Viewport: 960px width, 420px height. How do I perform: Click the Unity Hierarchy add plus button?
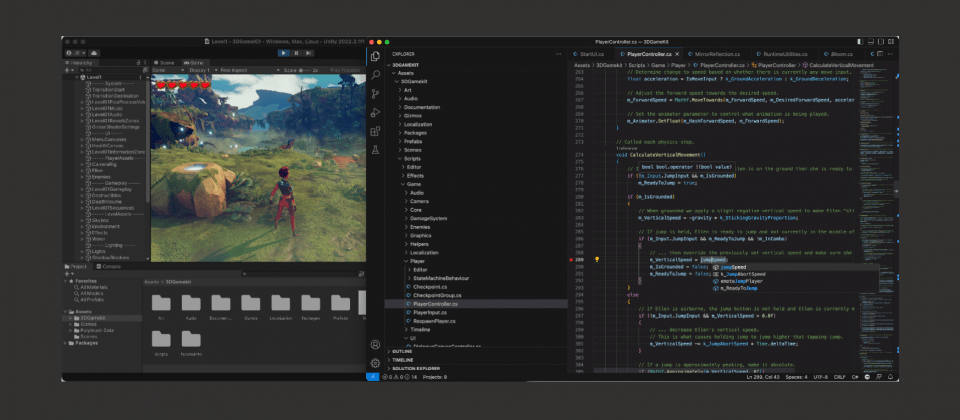[69, 70]
